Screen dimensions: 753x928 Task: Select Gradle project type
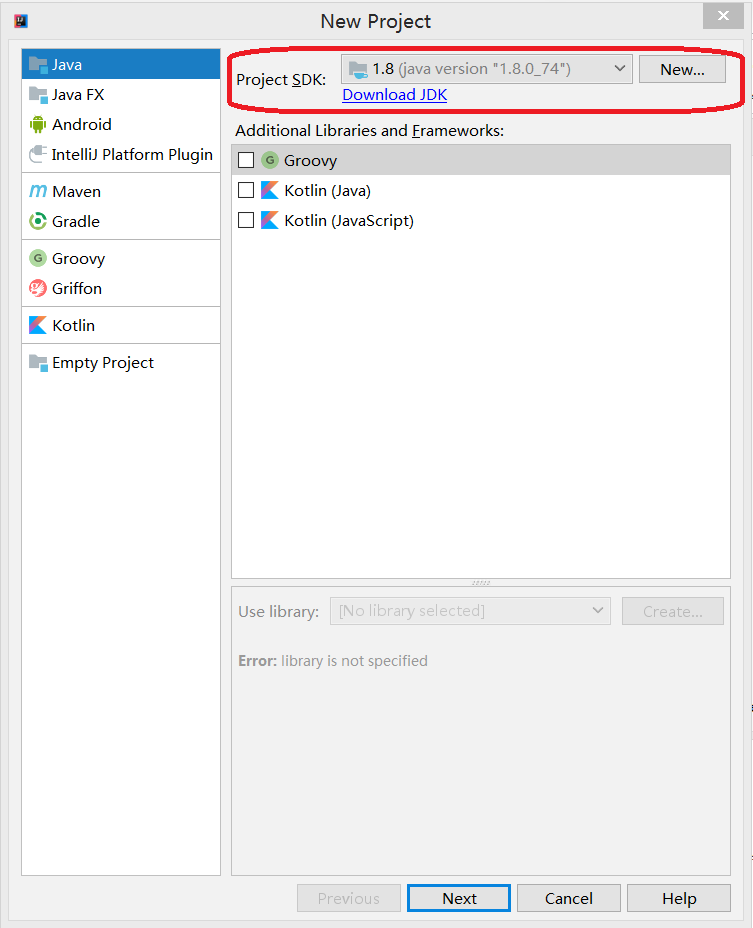pos(76,221)
